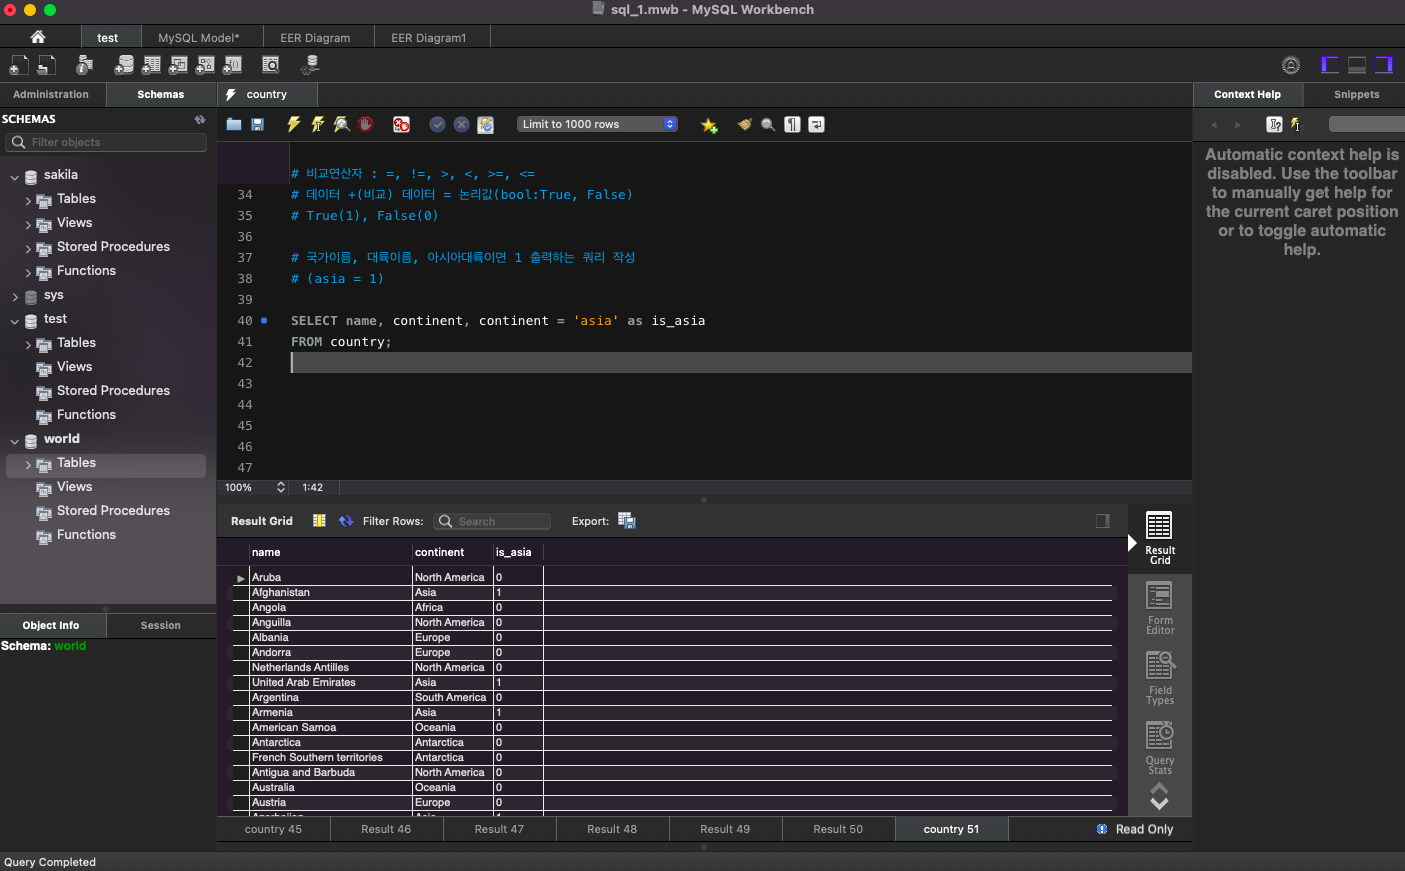Save script floppy disk icon
The height and width of the screenshot is (871, 1405).
coord(257,125)
